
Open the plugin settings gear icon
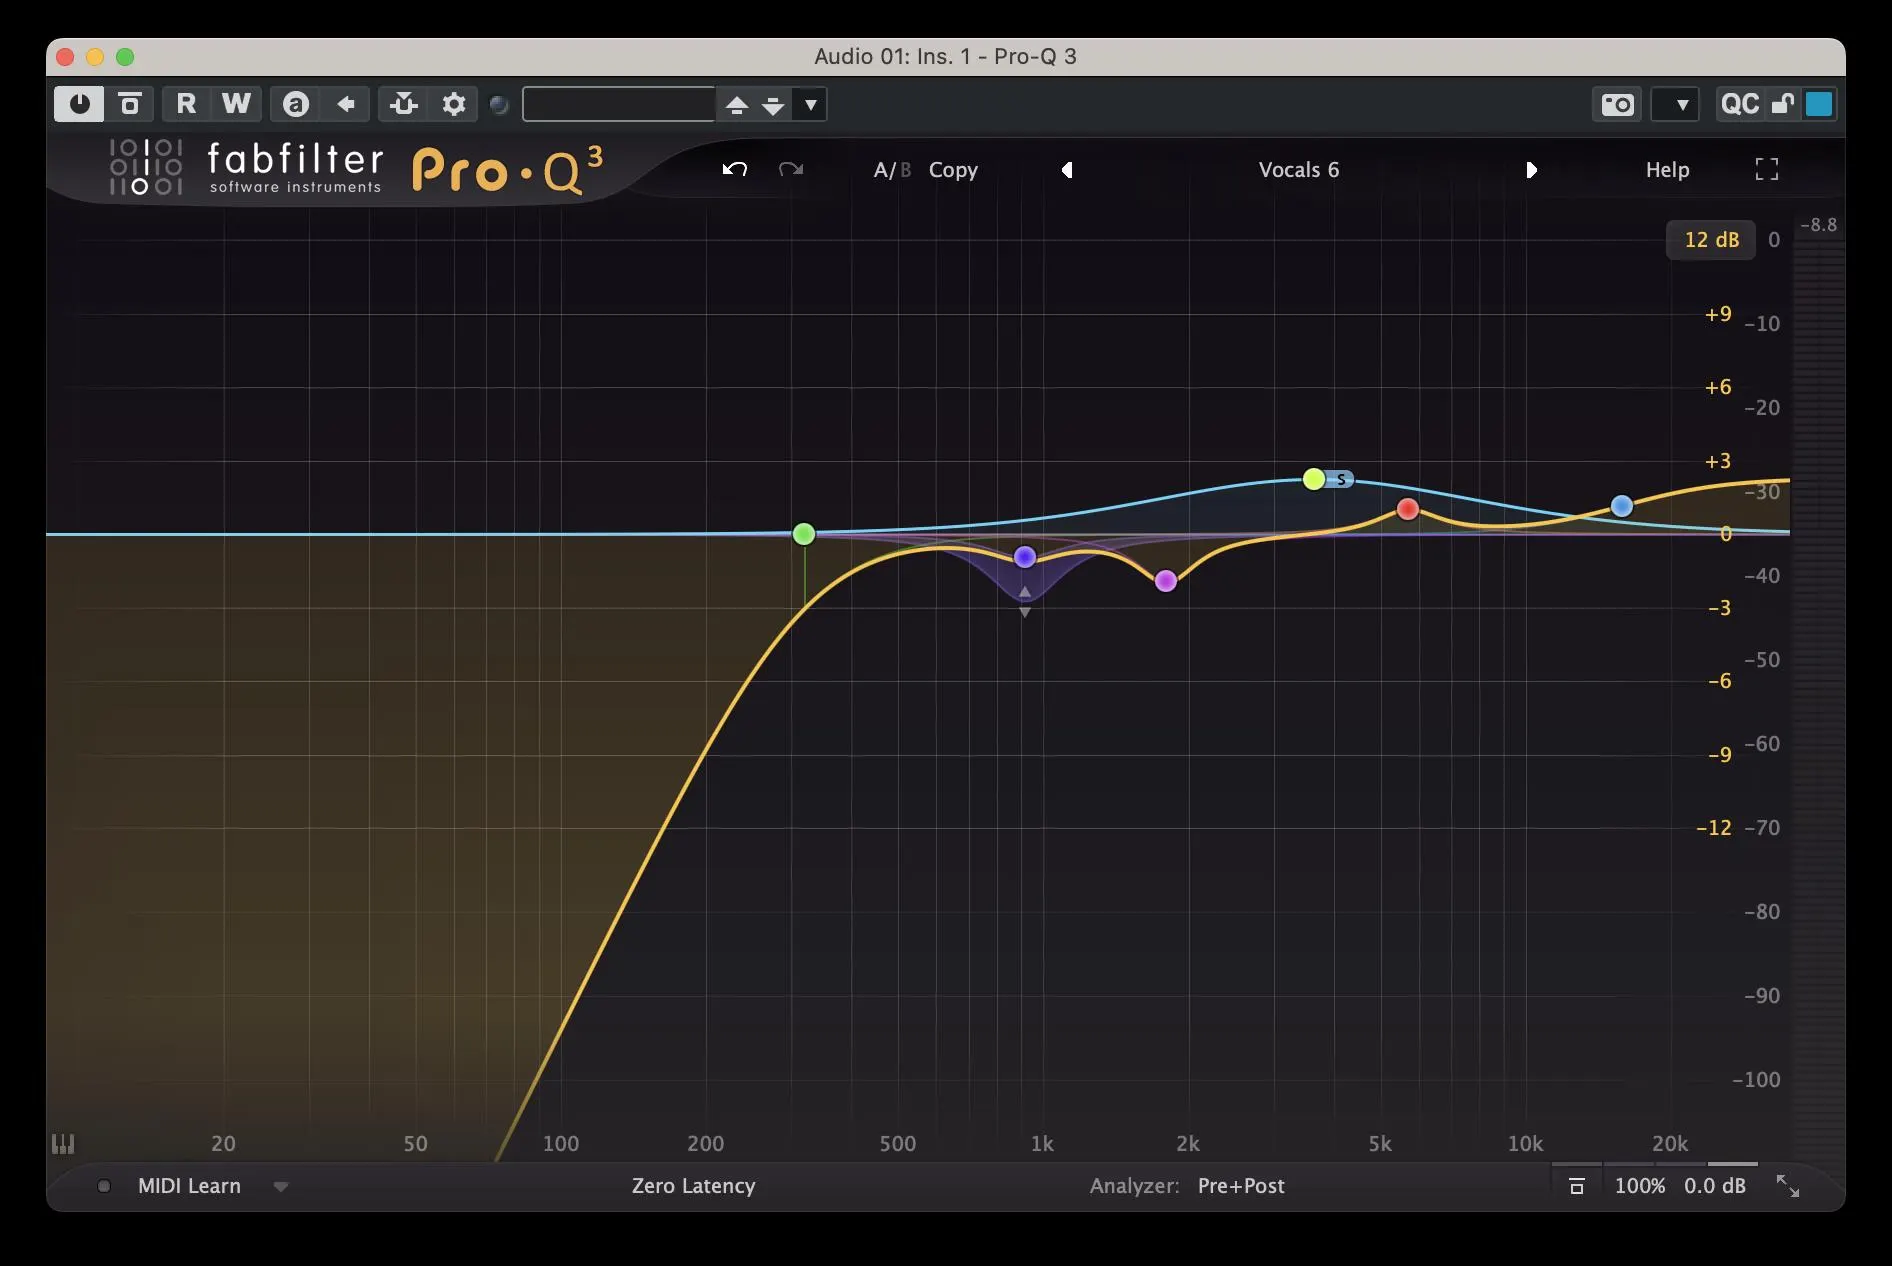[454, 104]
